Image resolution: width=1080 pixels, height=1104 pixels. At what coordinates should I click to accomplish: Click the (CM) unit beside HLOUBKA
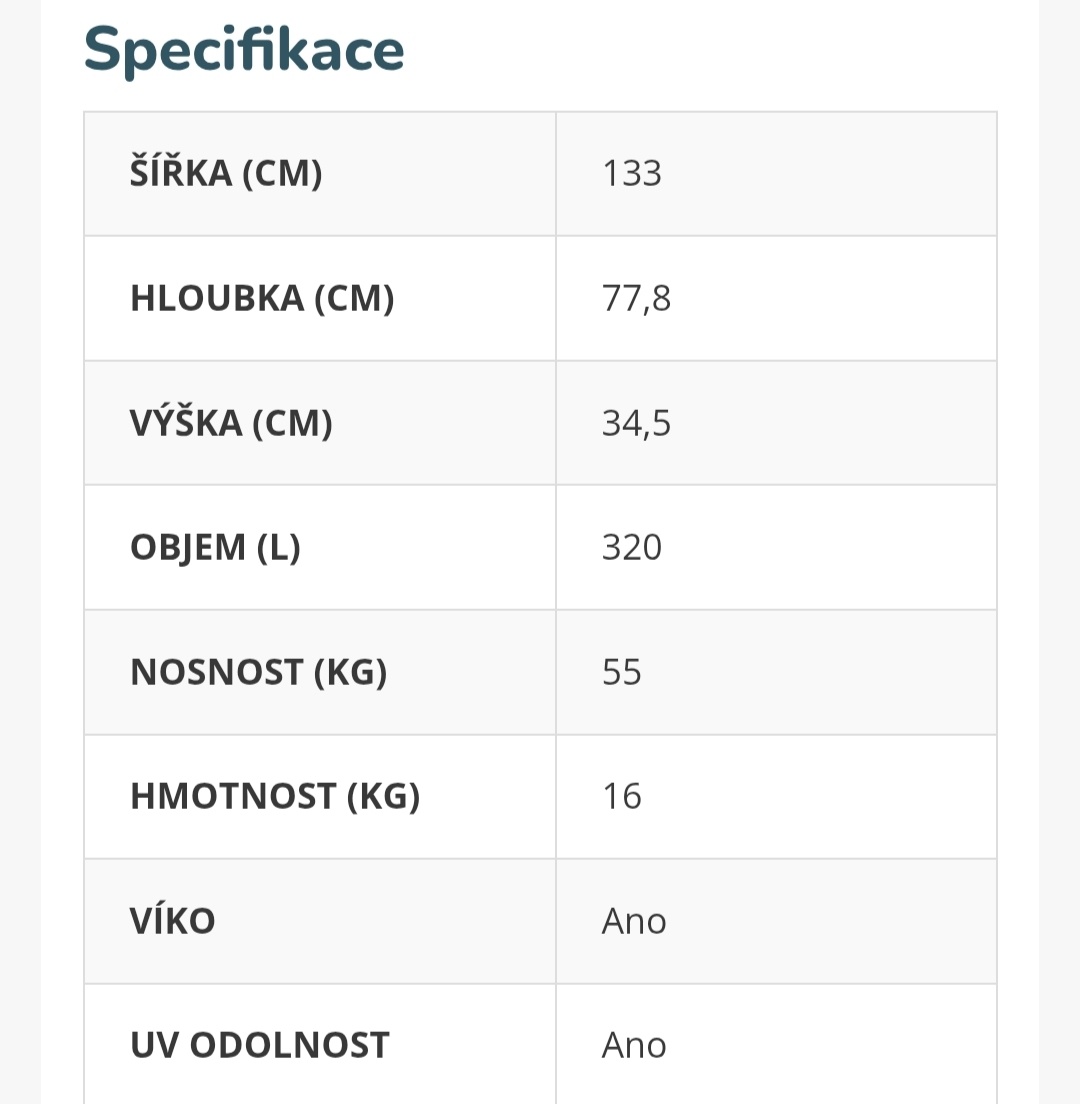[354, 298]
